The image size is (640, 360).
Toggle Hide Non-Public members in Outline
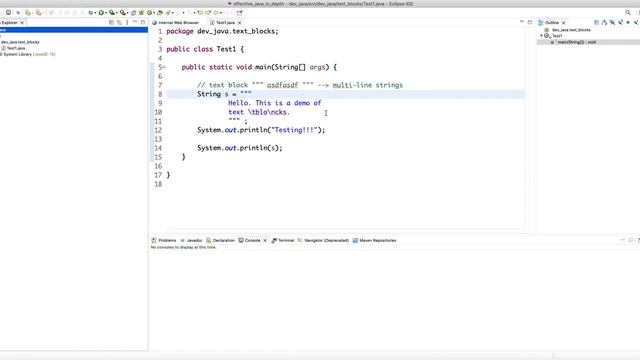coord(628,22)
